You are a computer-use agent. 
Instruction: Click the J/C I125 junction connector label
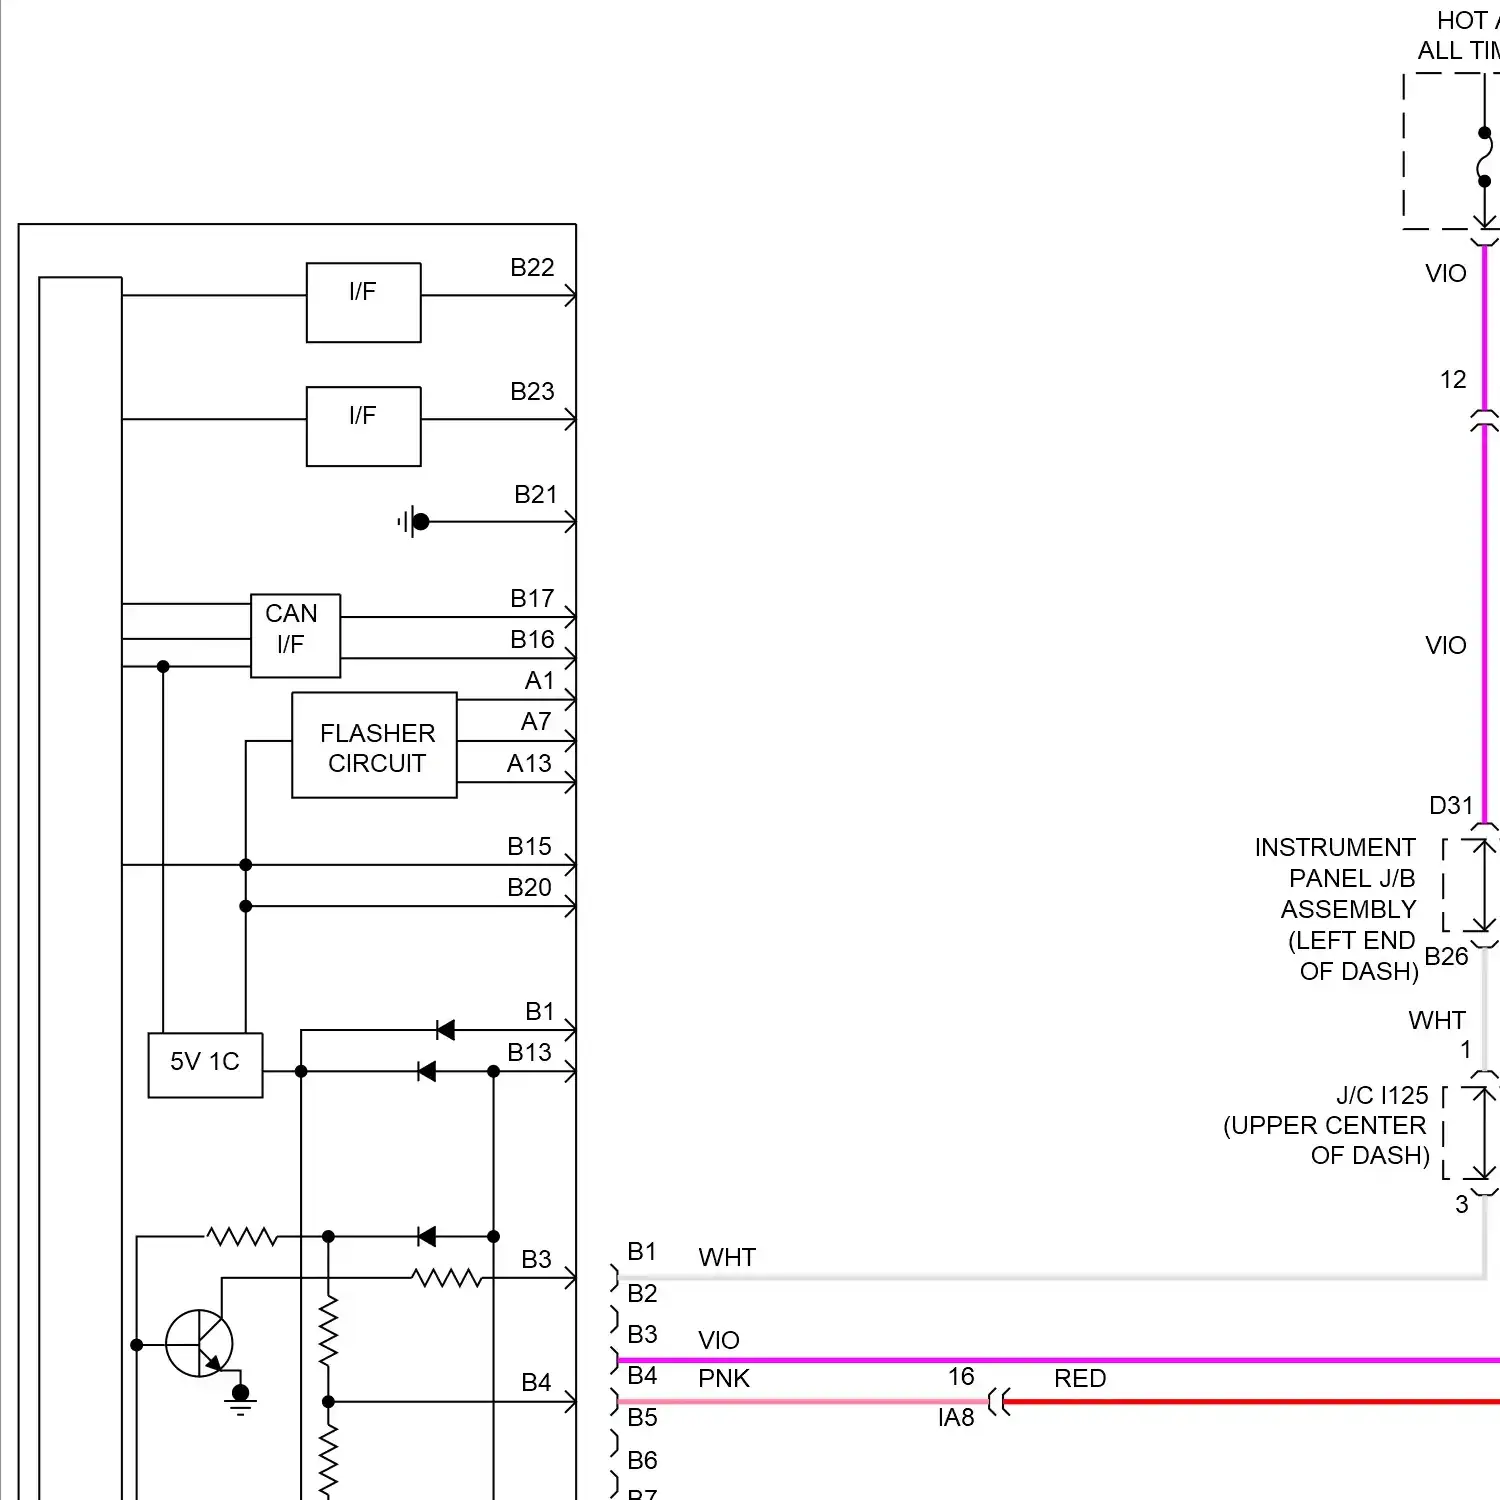(x=1326, y=1125)
